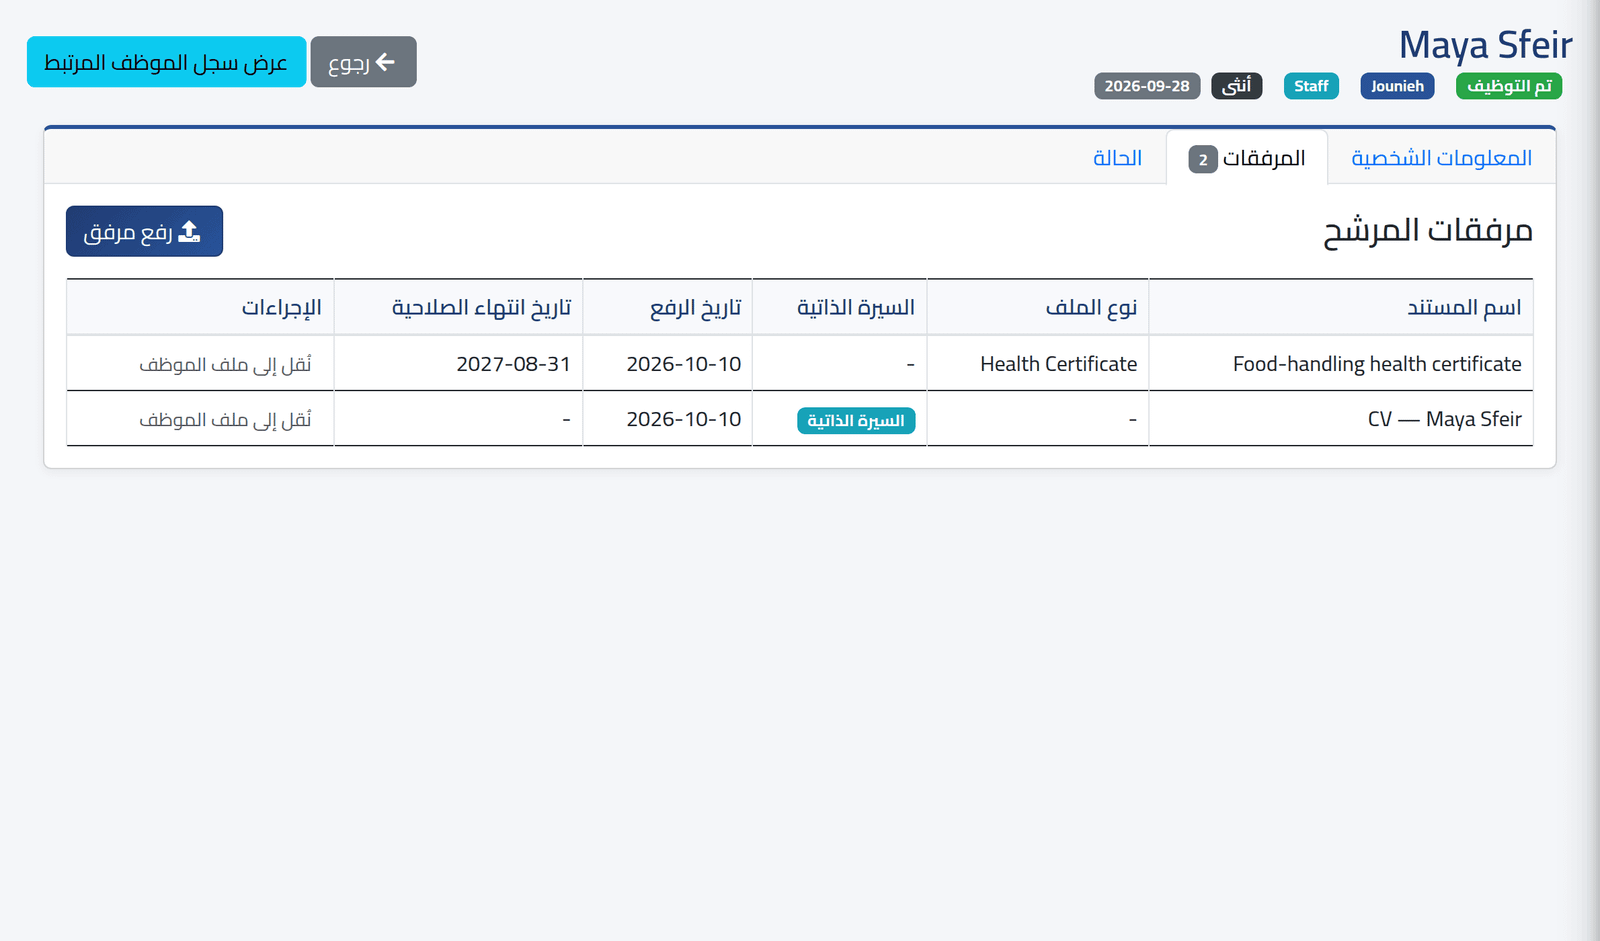The height and width of the screenshot is (941, 1600).
Task: Open the الحالة tab
Action: pos(1117,158)
